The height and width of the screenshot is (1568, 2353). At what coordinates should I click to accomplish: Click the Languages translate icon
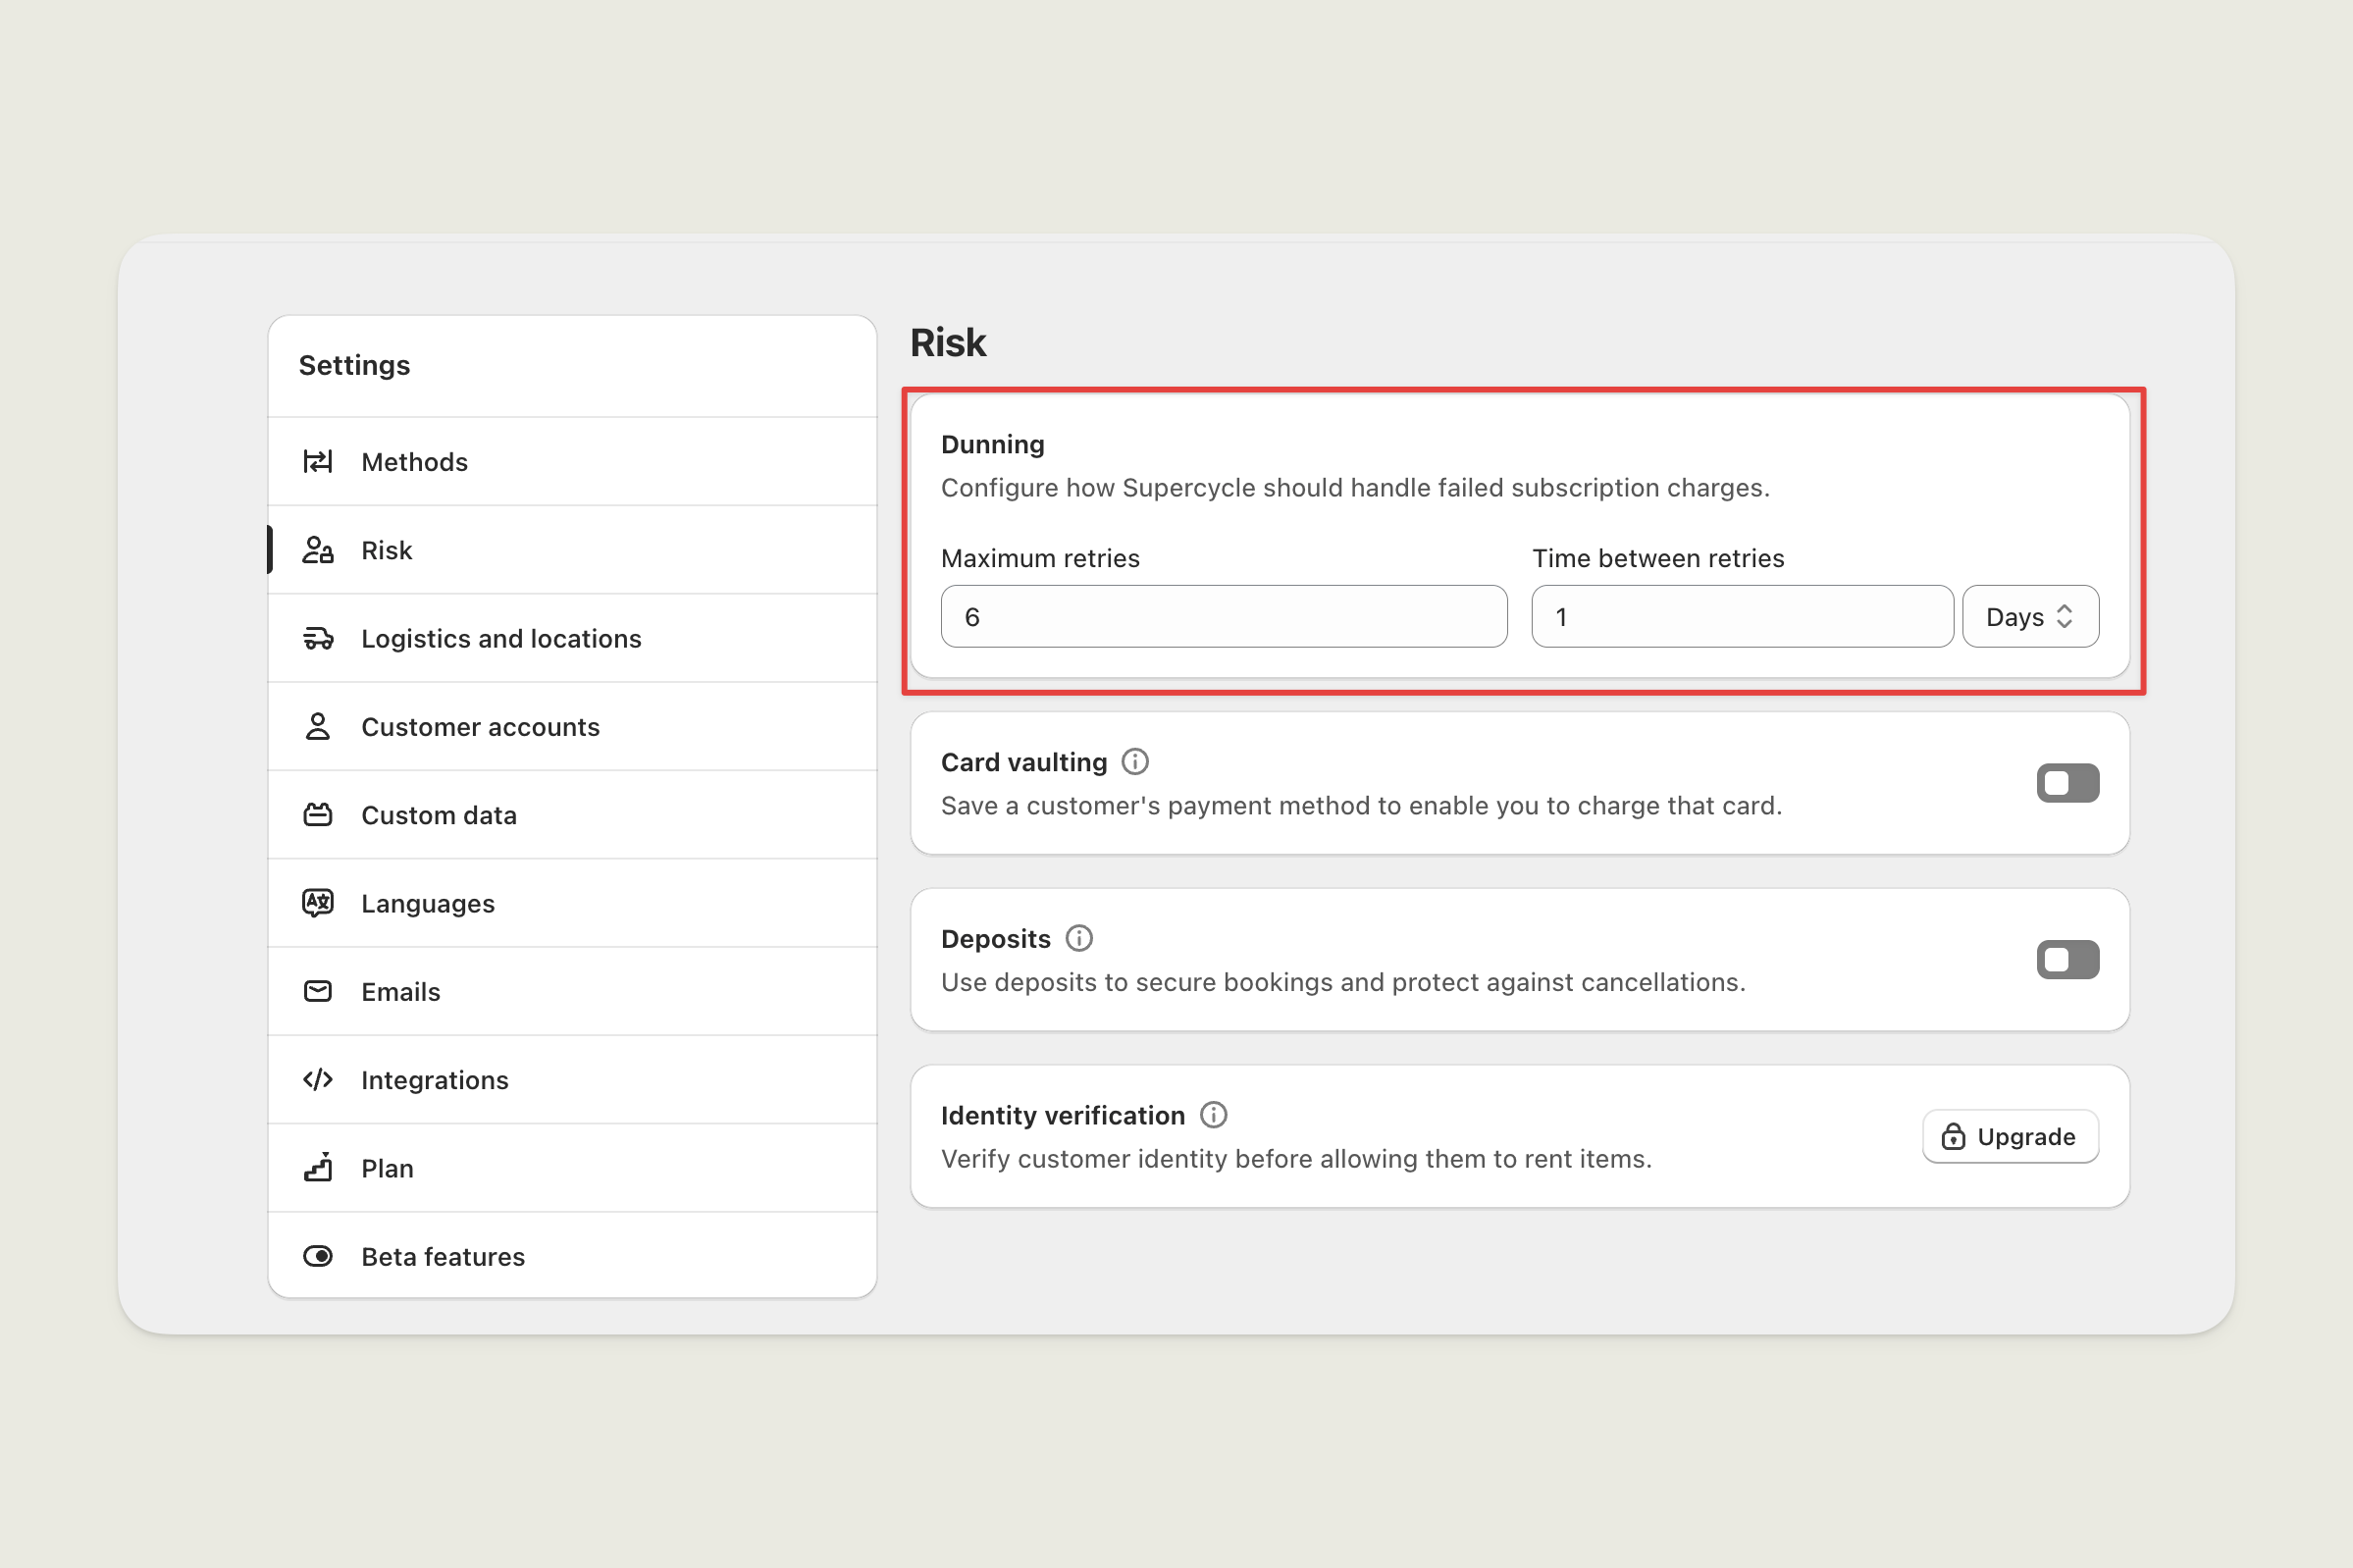pos(317,903)
